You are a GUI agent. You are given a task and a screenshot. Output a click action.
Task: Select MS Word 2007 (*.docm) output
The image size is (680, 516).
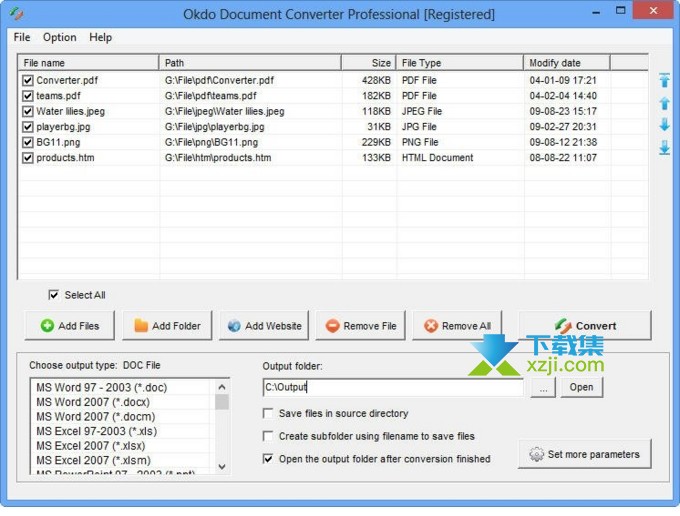point(95,417)
